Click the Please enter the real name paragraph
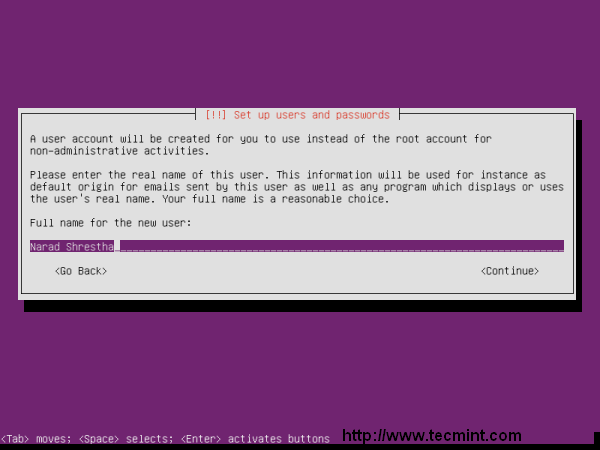This screenshot has height=450, width=600. [x=297, y=187]
